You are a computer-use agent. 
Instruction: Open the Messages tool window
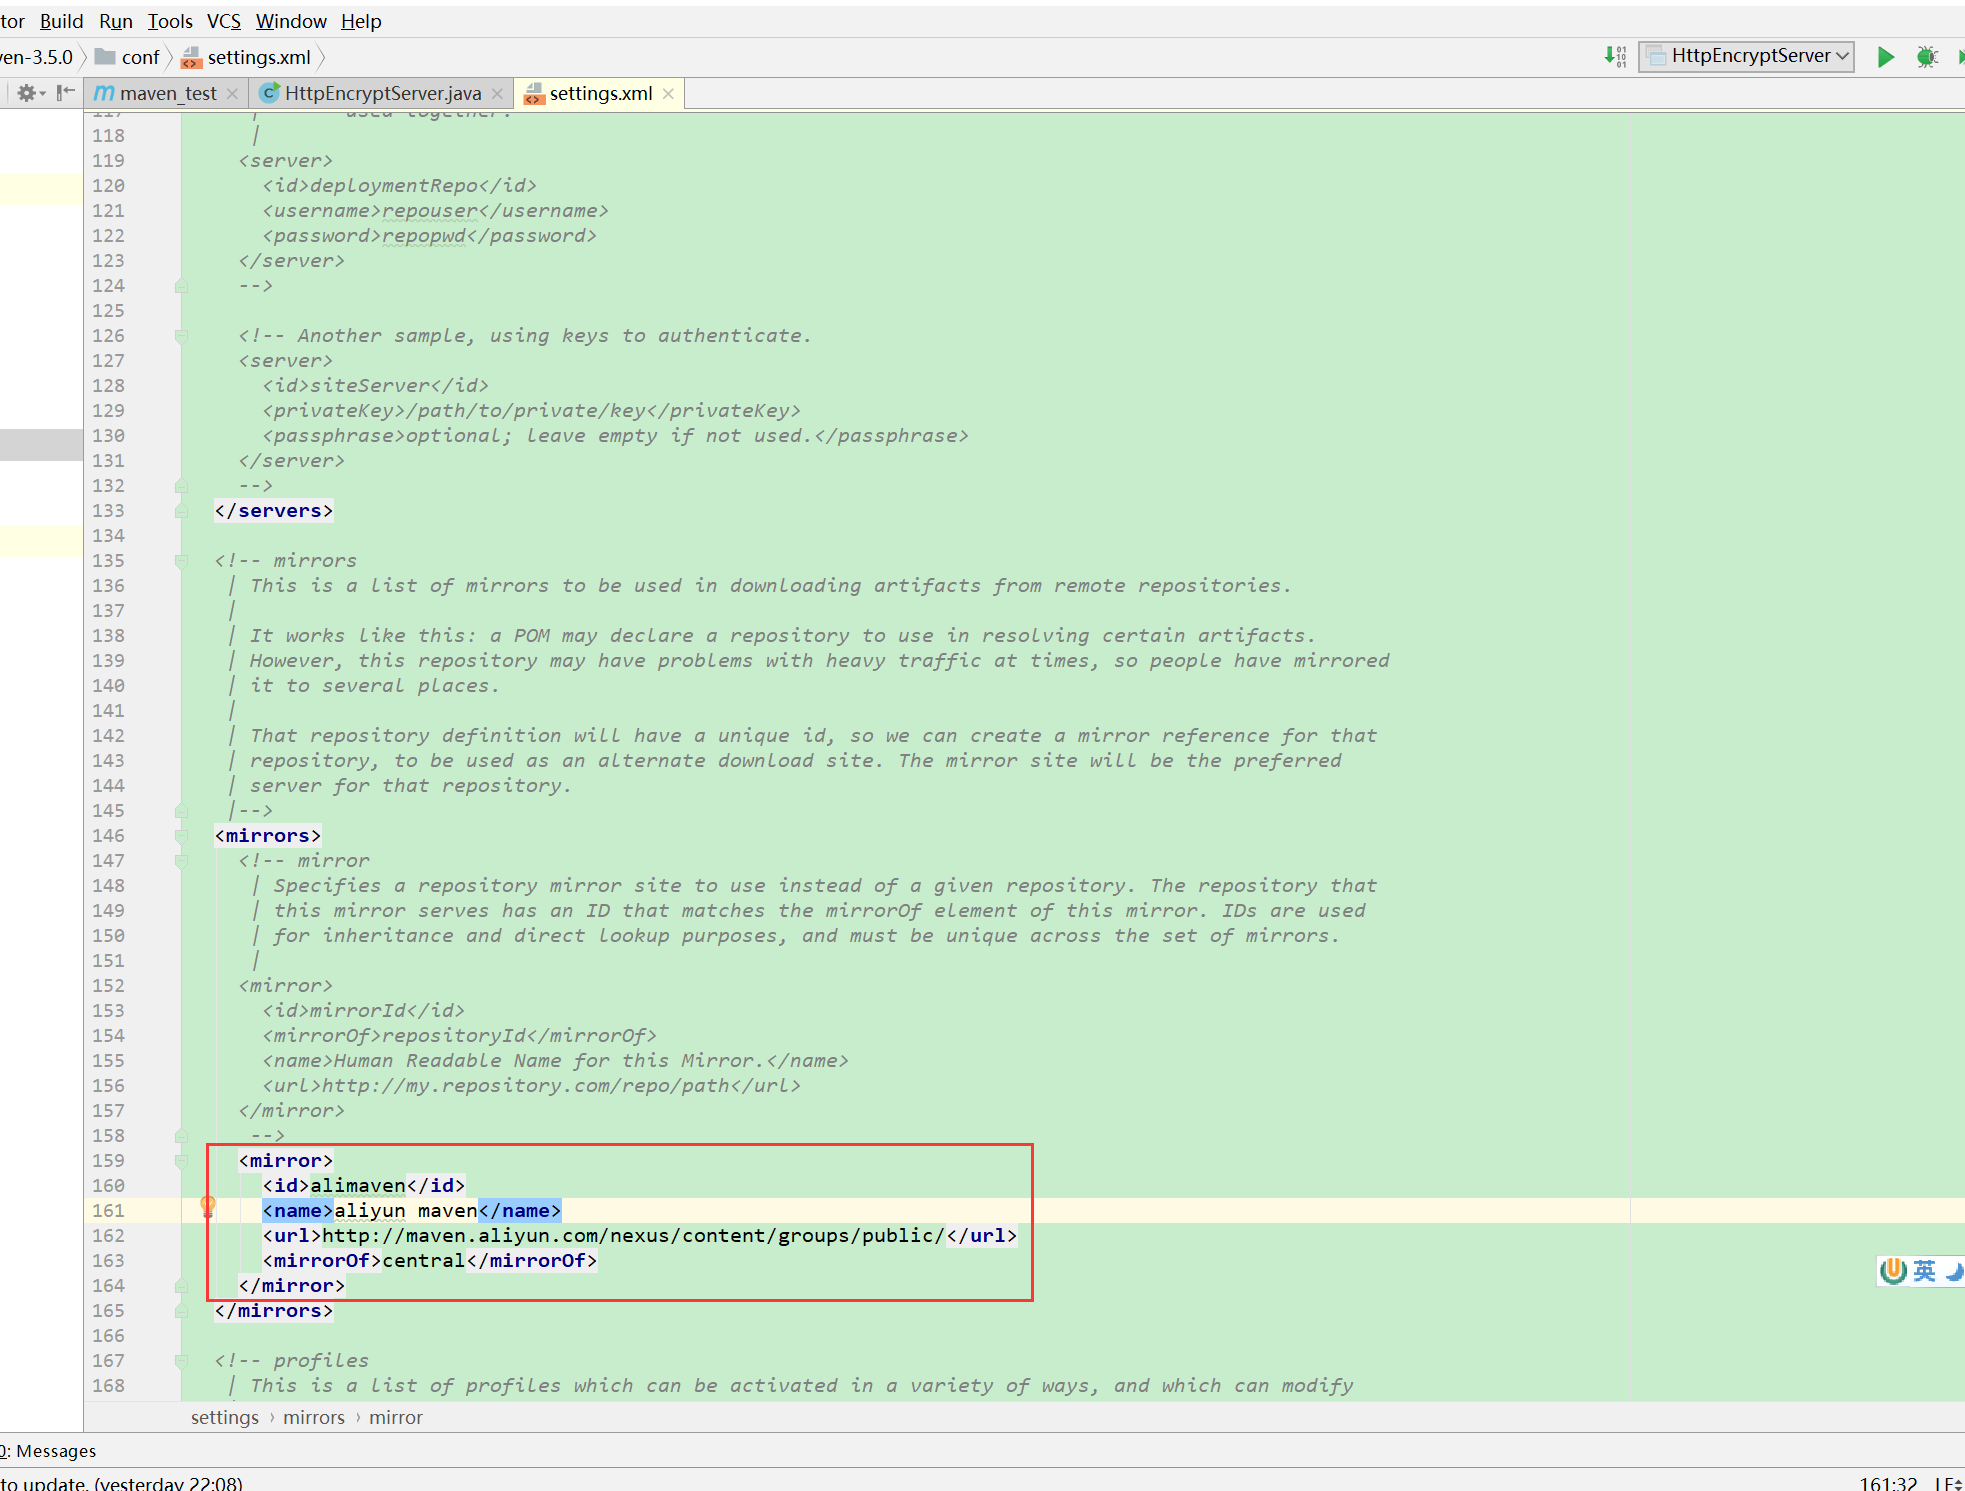[x=55, y=1451]
